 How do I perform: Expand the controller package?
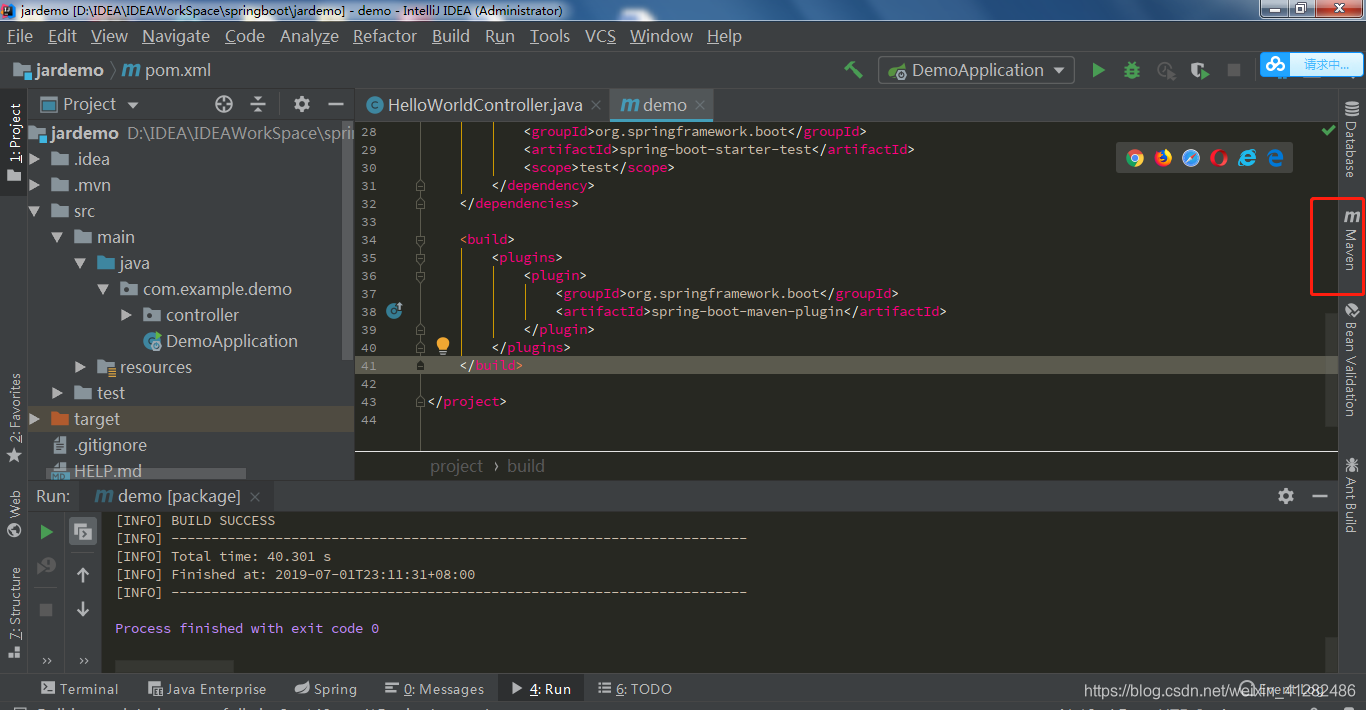tap(126, 315)
